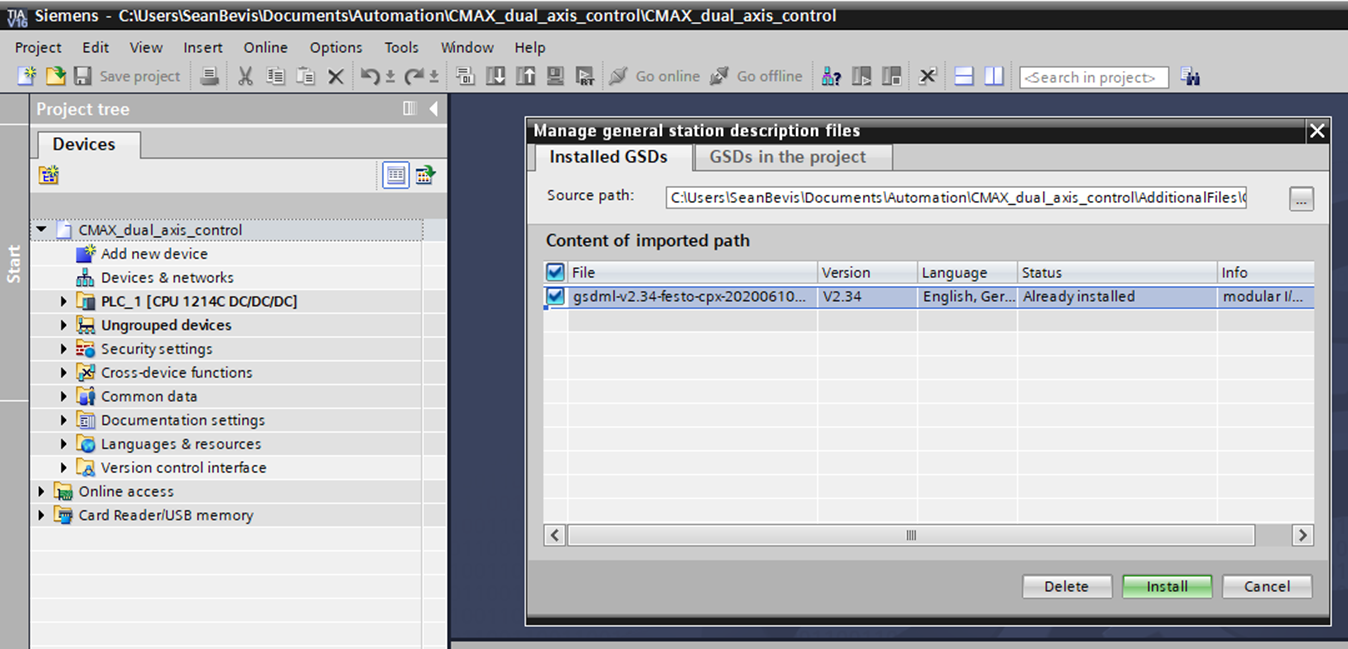Collapse the Project tree with left arrow
Image resolution: width=1348 pixels, height=649 pixels.
[x=433, y=109]
